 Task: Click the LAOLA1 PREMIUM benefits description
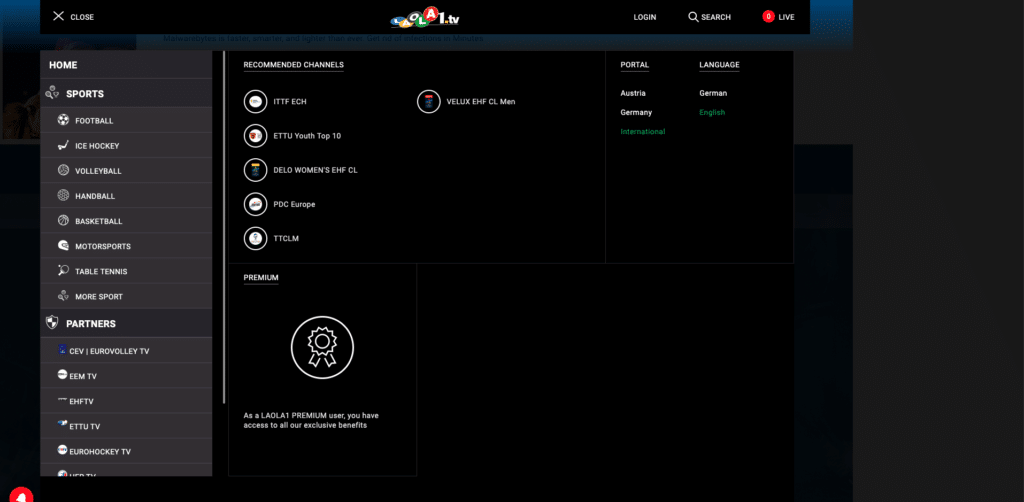[x=311, y=420]
